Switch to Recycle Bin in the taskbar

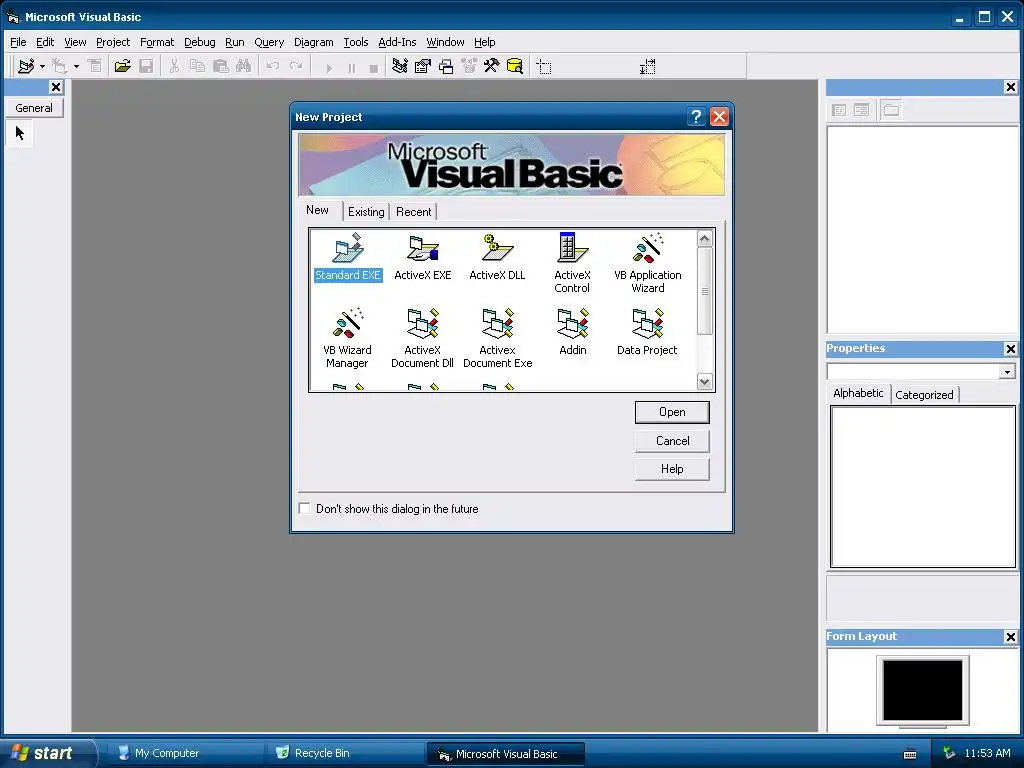point(344,754)
